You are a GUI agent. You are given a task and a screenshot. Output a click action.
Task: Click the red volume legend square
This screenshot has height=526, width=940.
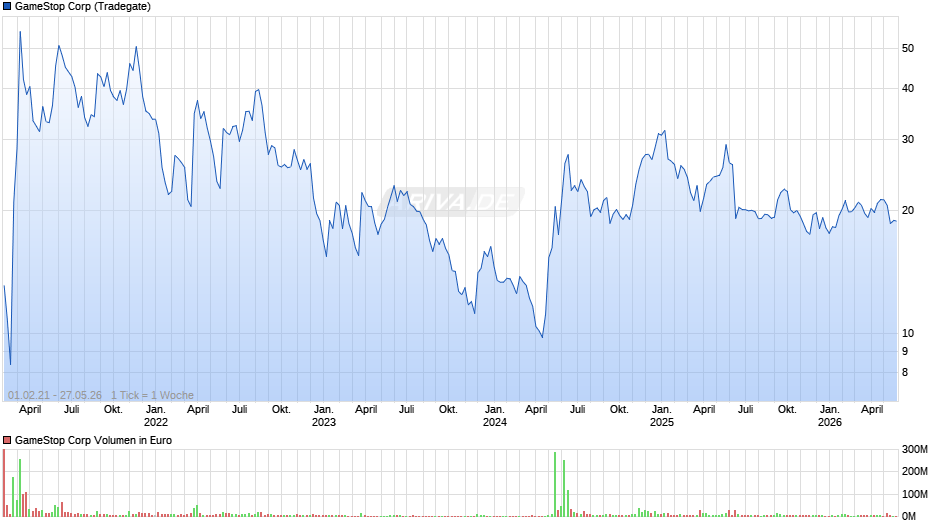tap(7, 440)
